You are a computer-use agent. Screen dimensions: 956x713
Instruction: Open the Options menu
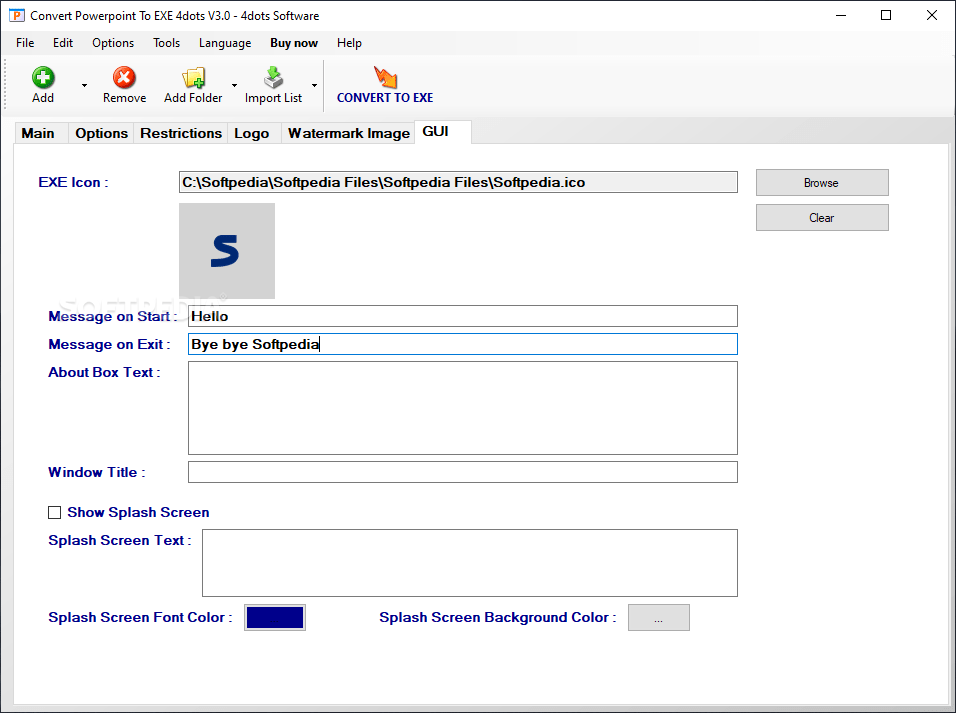[113, 43]
